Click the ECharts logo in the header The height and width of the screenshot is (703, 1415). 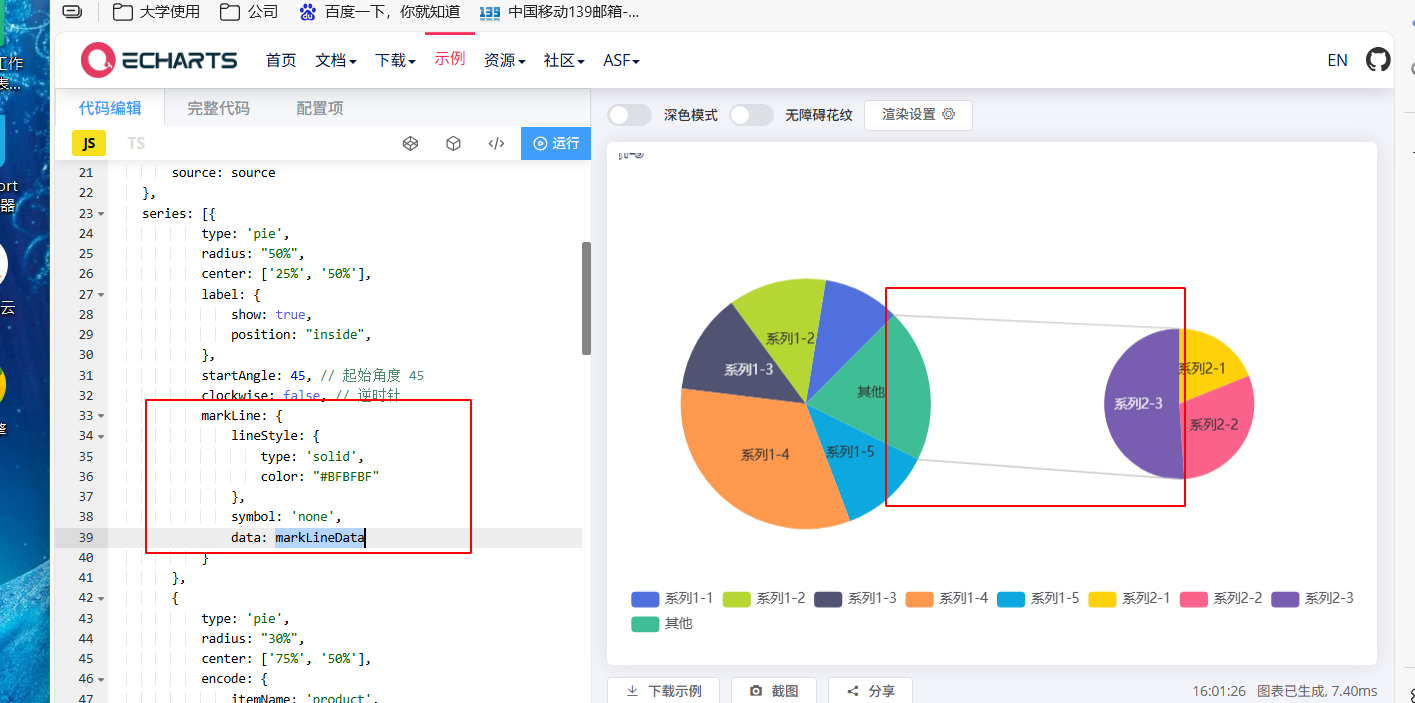point(160,60)
